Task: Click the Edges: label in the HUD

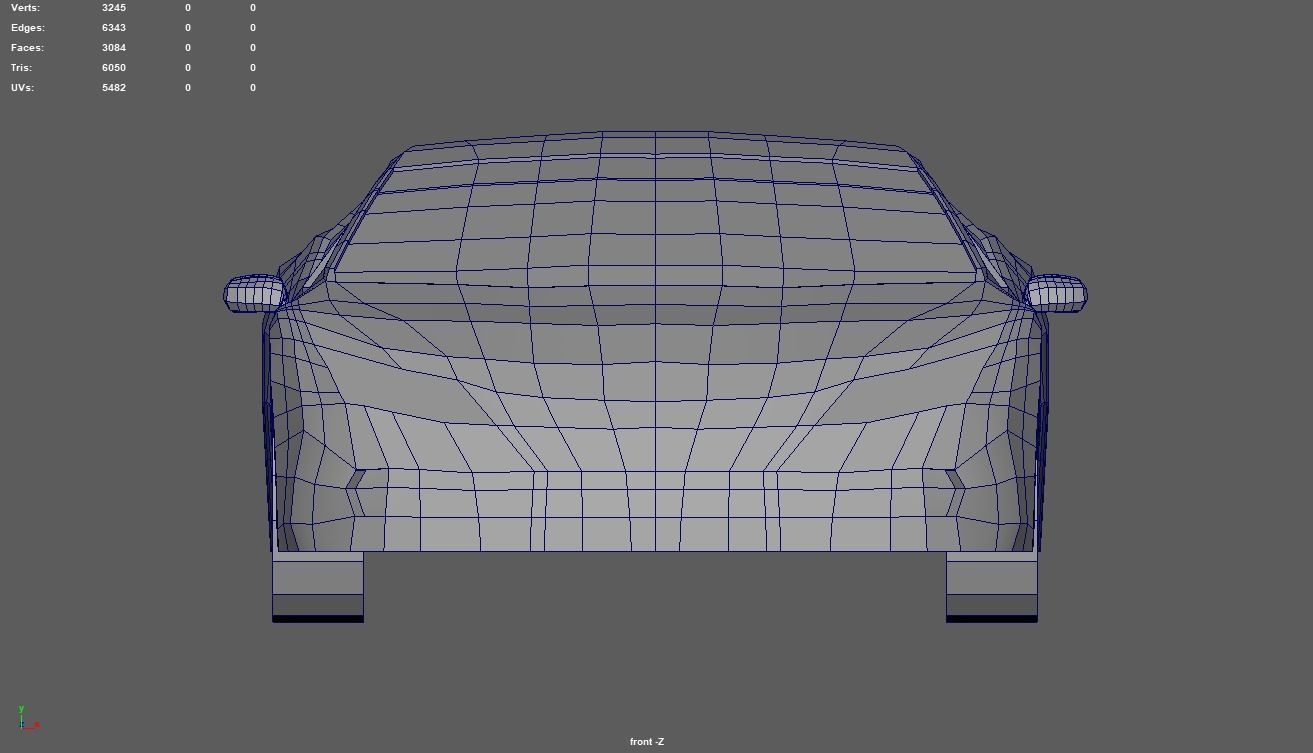Action: tap(28, 28)
